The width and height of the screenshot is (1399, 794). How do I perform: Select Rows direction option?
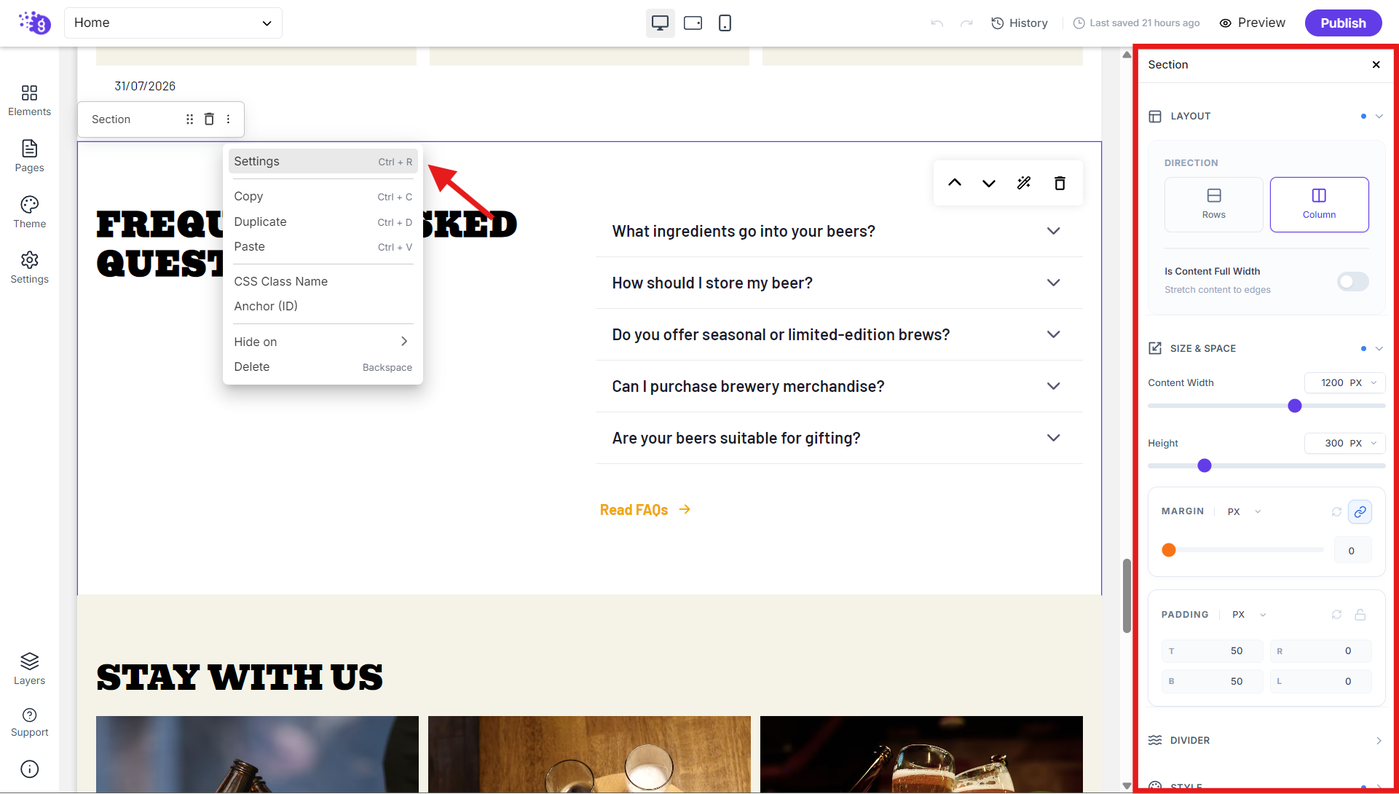pyautogui.click(x=1213, y=204)
